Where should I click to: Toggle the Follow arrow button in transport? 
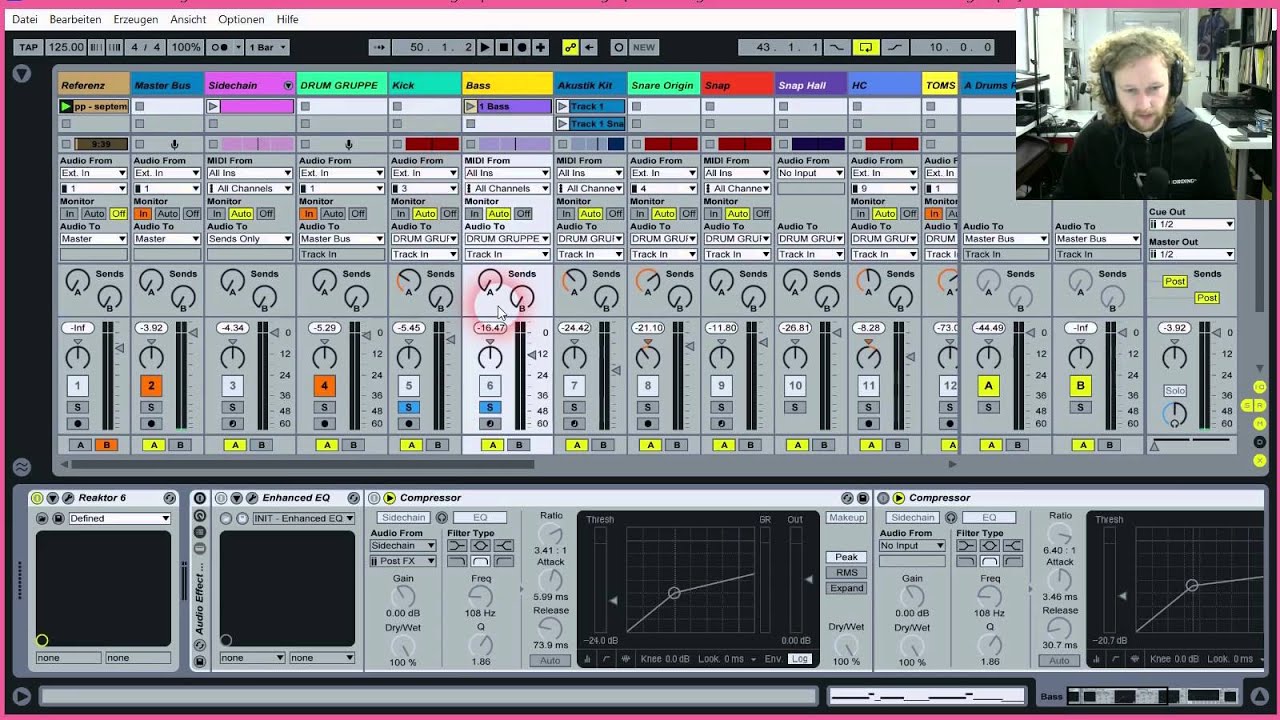coord(378,47)
